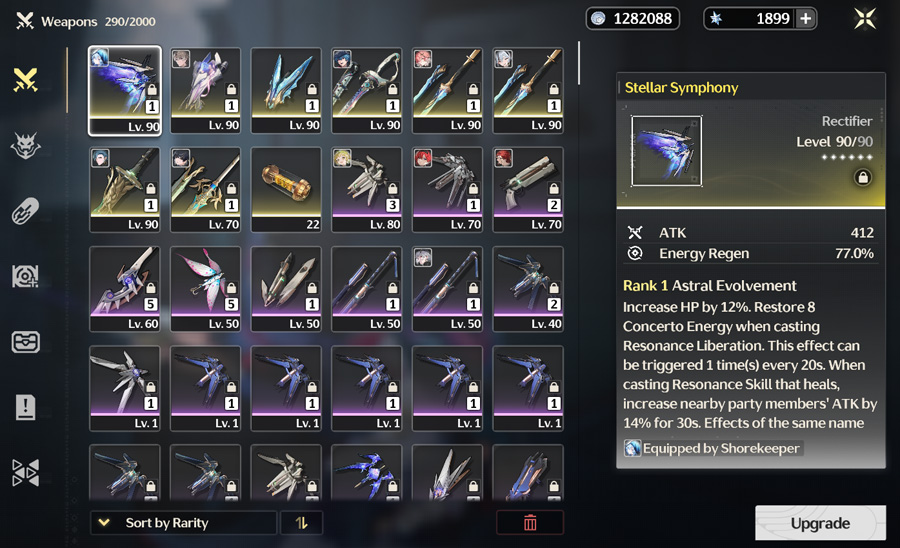900x548 pixels.
Task: Switch to the Echoes demon-mask tab
Action: click(25, 146)
